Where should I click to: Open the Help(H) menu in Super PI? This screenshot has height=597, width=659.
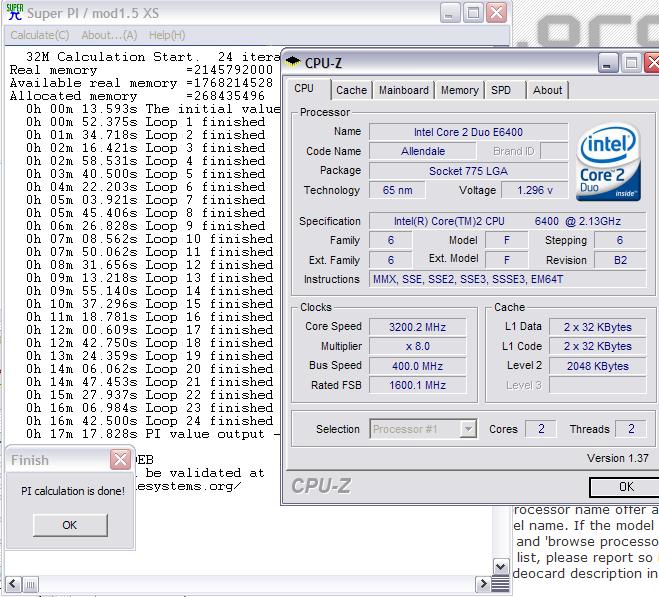click(x=167, y=35)
